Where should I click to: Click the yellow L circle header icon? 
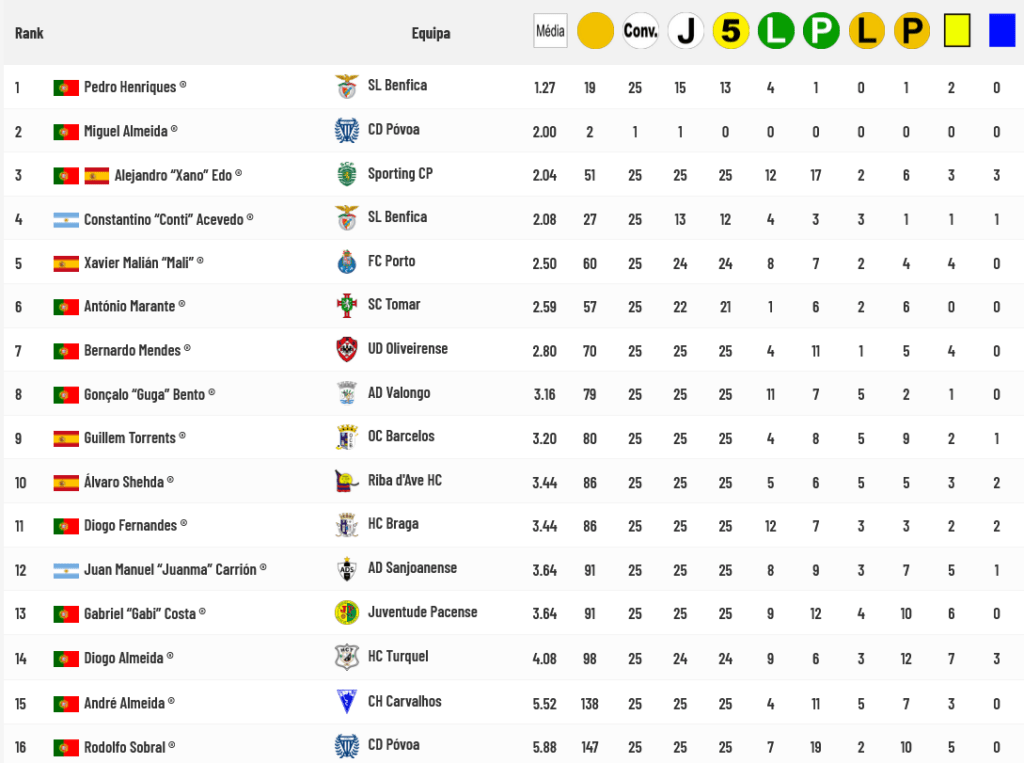[866, 31]
